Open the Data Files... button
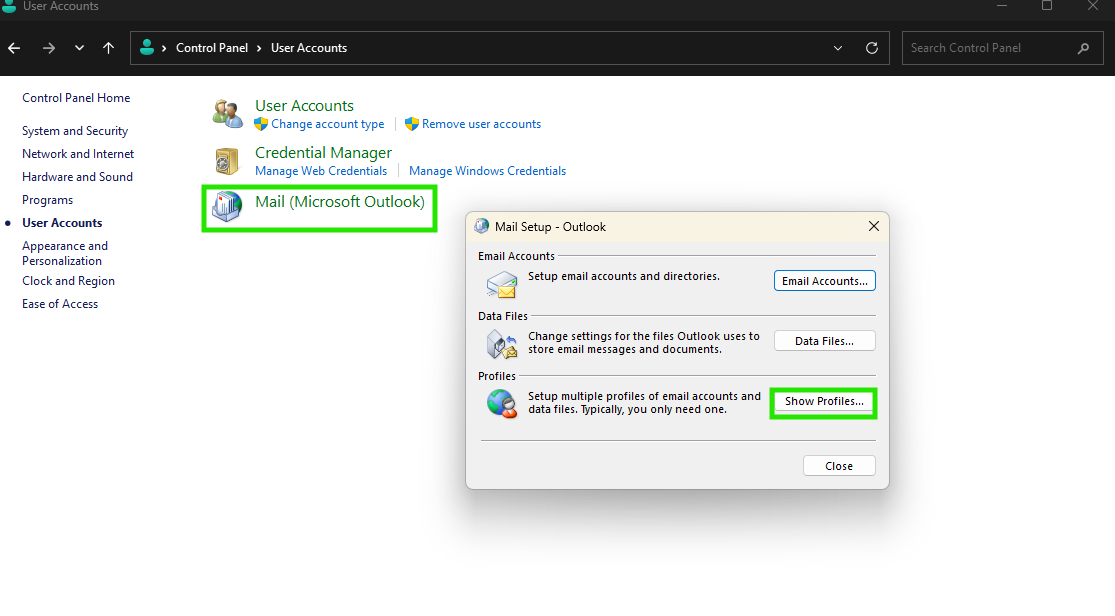The height and width of the screenshot is (616, 1115). tap(825, 341)
